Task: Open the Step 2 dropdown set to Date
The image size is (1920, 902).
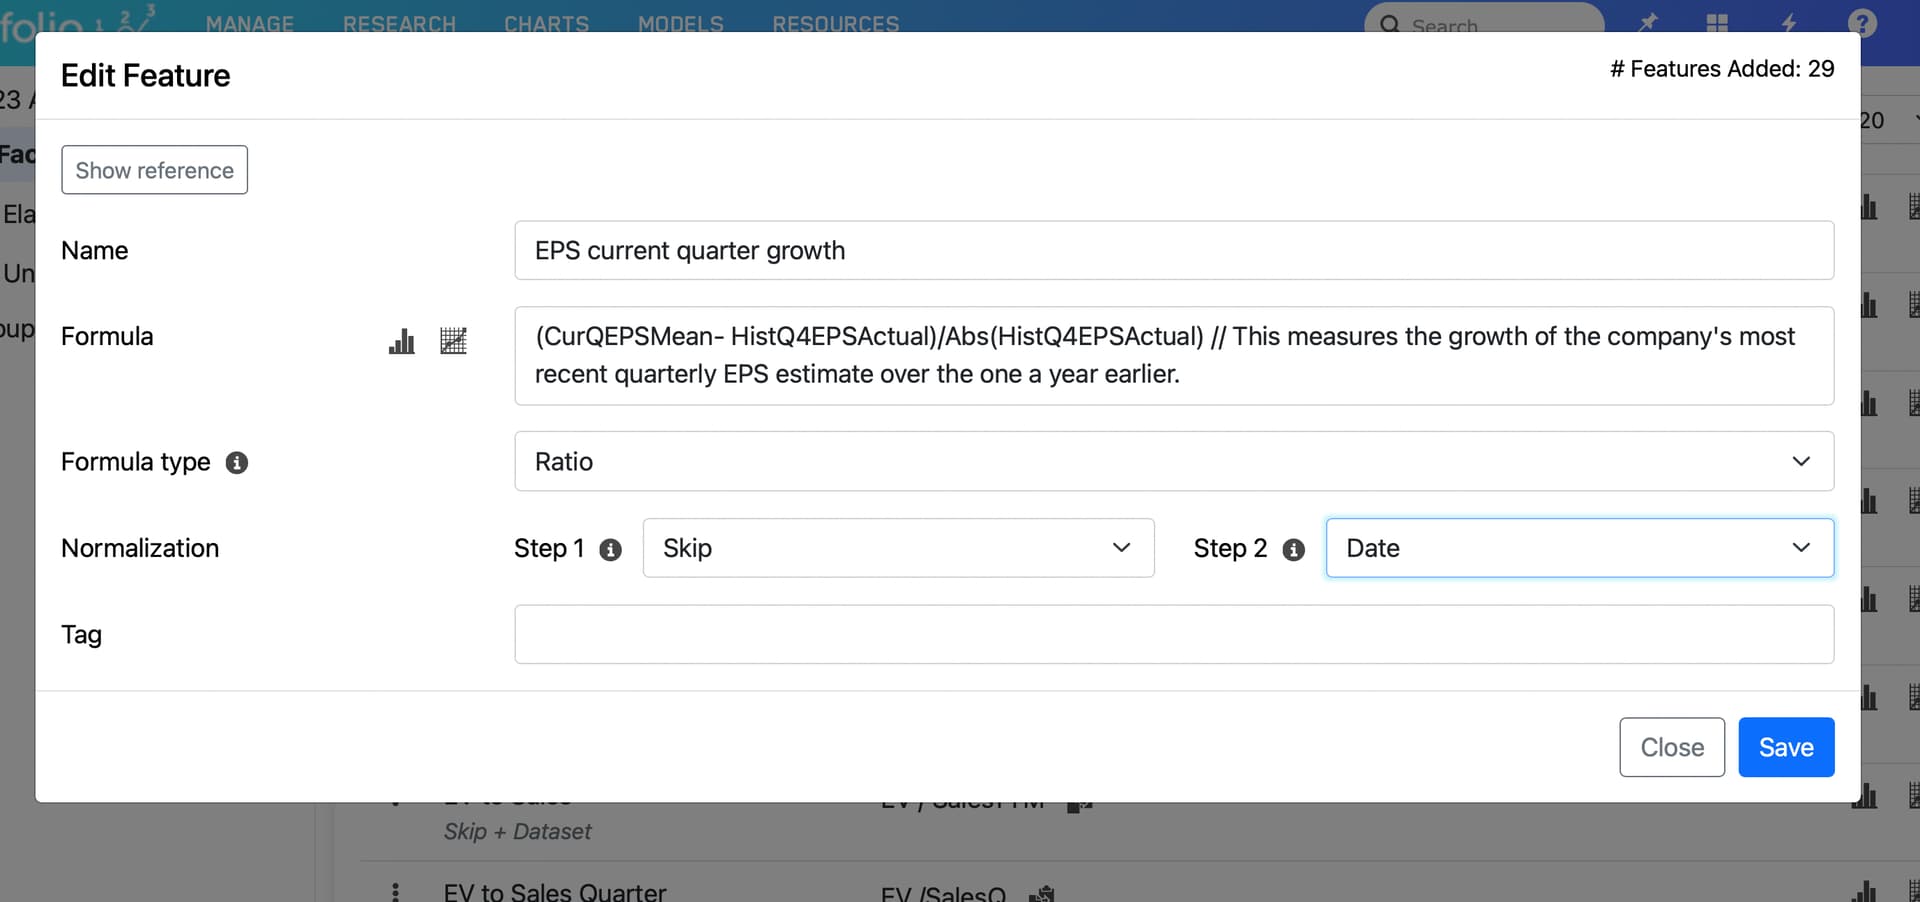Action: [1579, 548]
